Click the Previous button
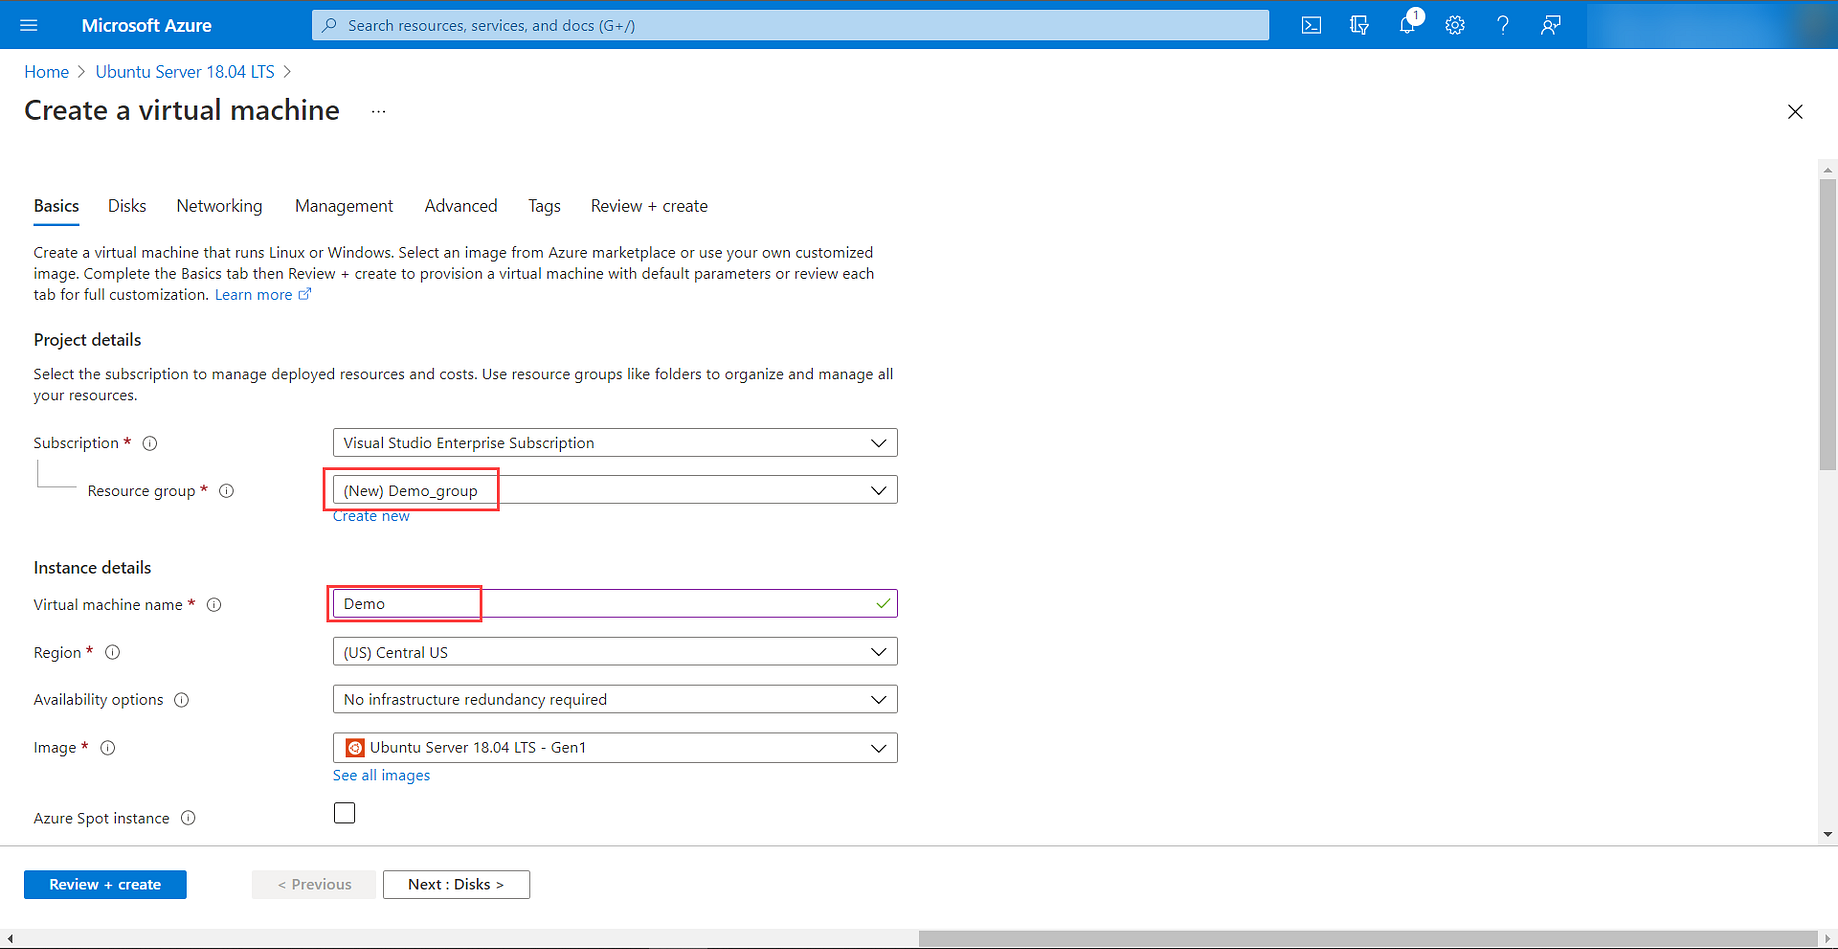Image resolution: width=1838 pixels, height=949 pixels. tap(314, 885)
